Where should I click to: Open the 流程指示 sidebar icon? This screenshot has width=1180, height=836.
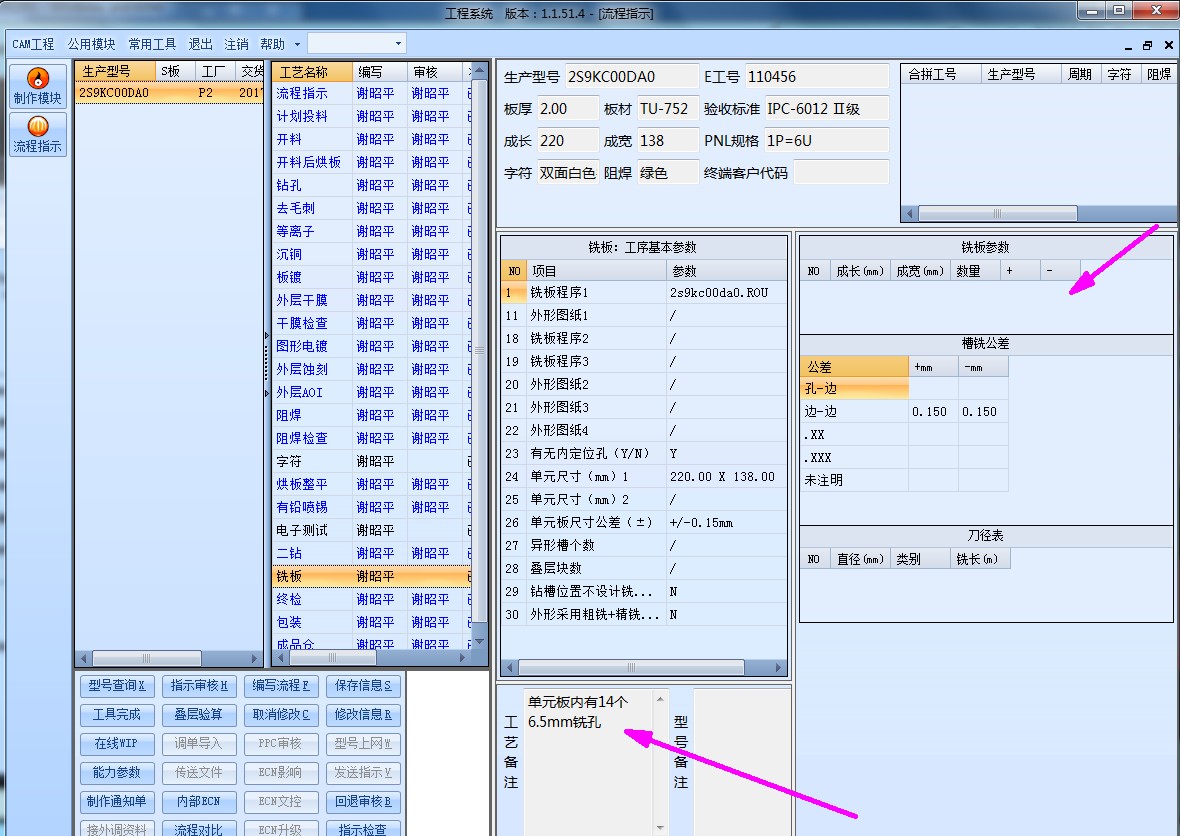pyautogui.click(x=38, y=135)
